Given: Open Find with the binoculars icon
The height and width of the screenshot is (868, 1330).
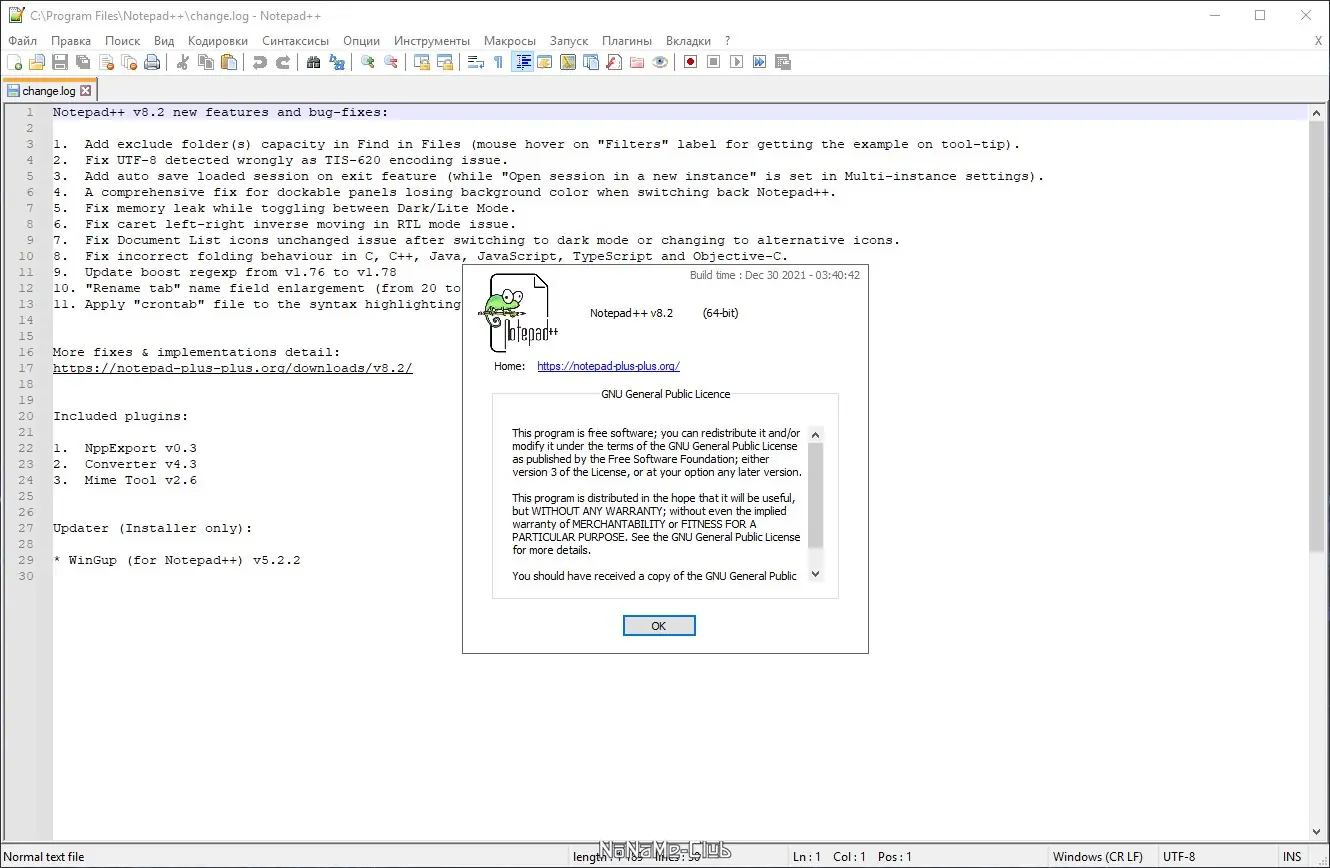Looking at the screenshot, I should point(314,62).
